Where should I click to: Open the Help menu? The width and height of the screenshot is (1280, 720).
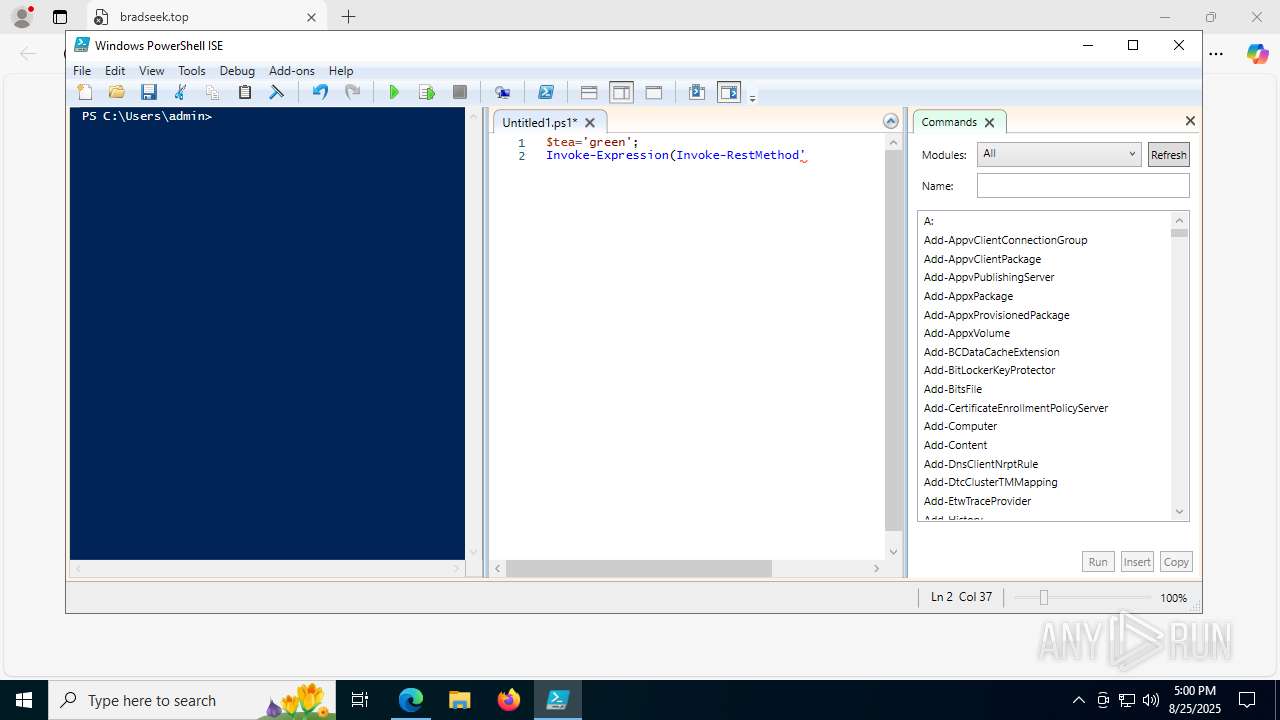tap(341, 71)
